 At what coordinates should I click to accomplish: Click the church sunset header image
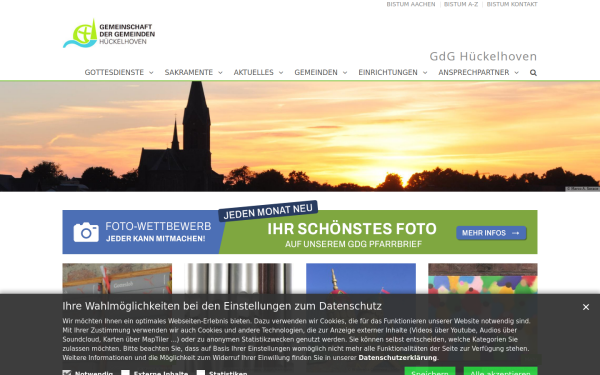point(300,136)
